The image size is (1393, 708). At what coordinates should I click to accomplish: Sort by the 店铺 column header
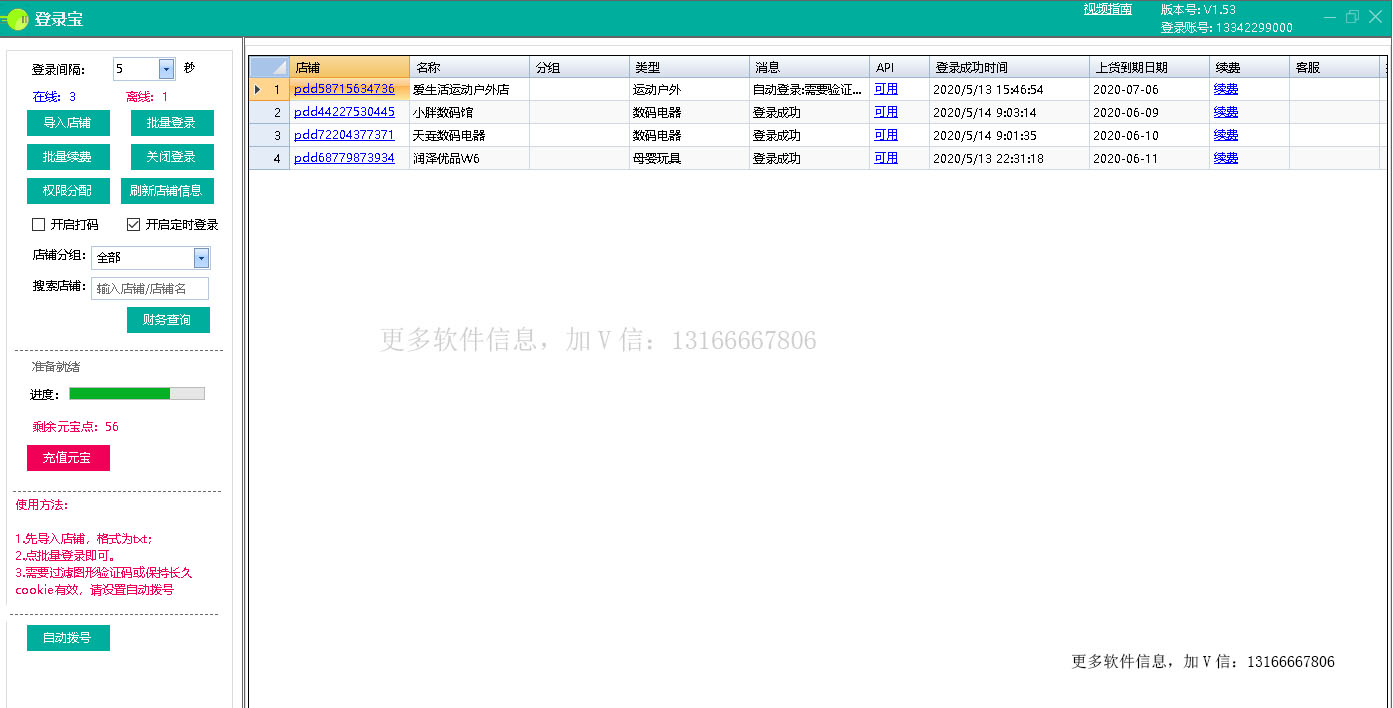[349, 67]
